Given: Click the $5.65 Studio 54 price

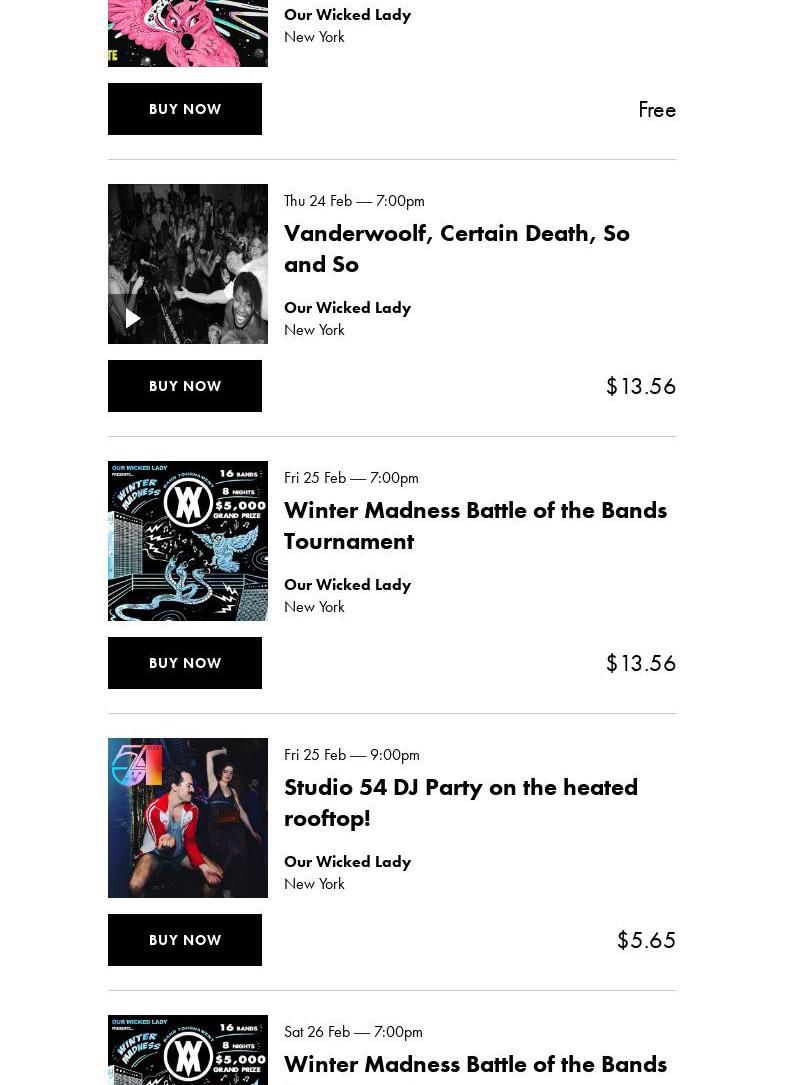Looking at the screenshot, I should pyautogui.click(x=647, y=940).
